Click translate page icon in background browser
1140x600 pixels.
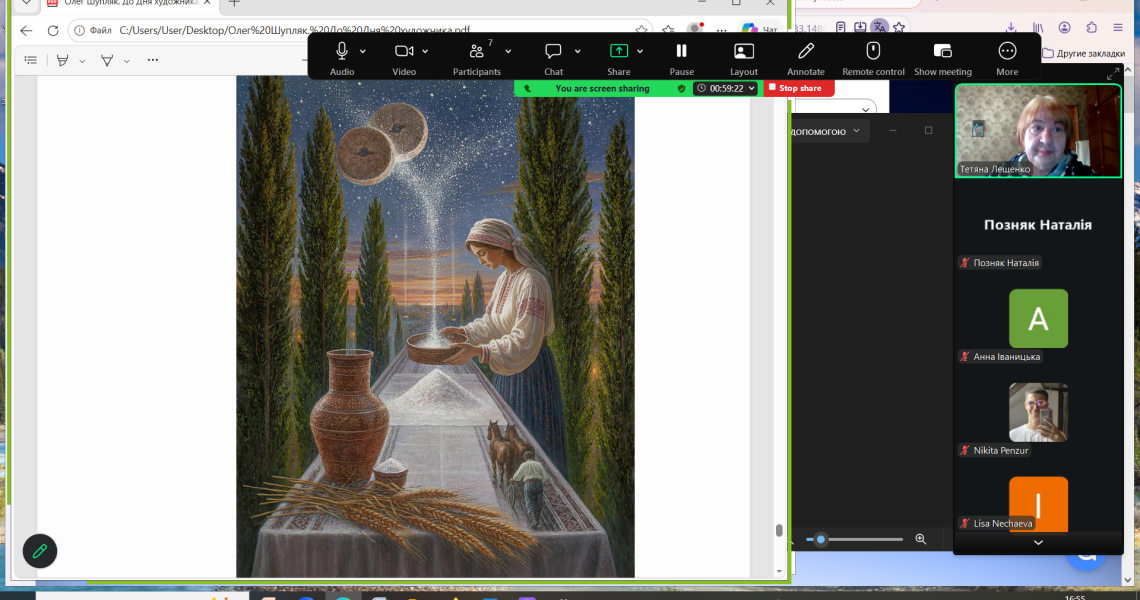pyautogui.click(x=880, y=27)
